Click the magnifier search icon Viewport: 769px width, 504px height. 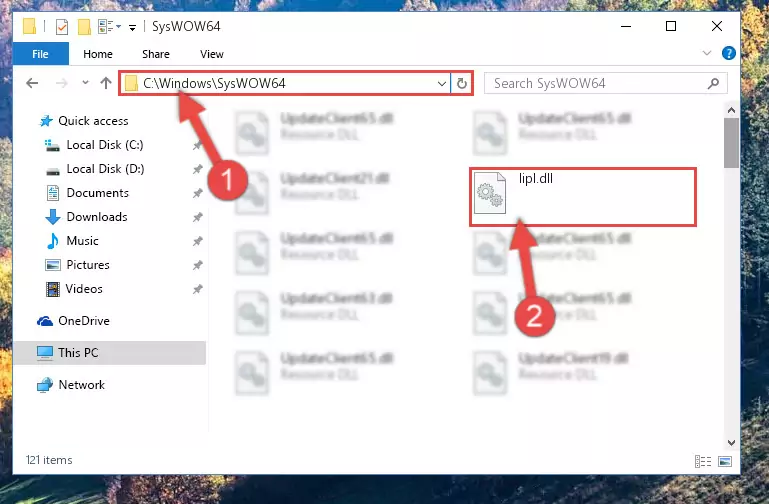(713, 84)
